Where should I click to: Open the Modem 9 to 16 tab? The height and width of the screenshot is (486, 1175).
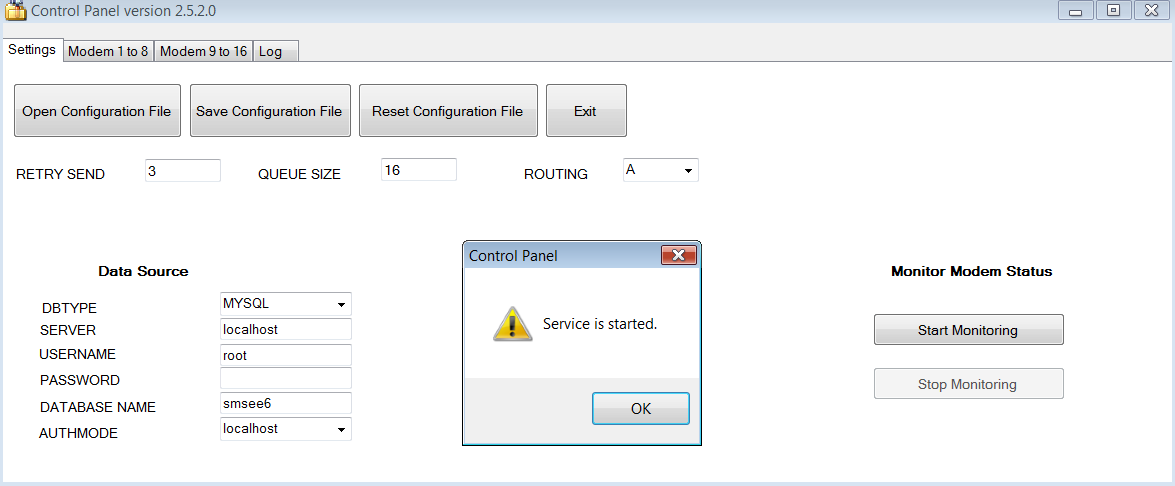click(203, 52)
